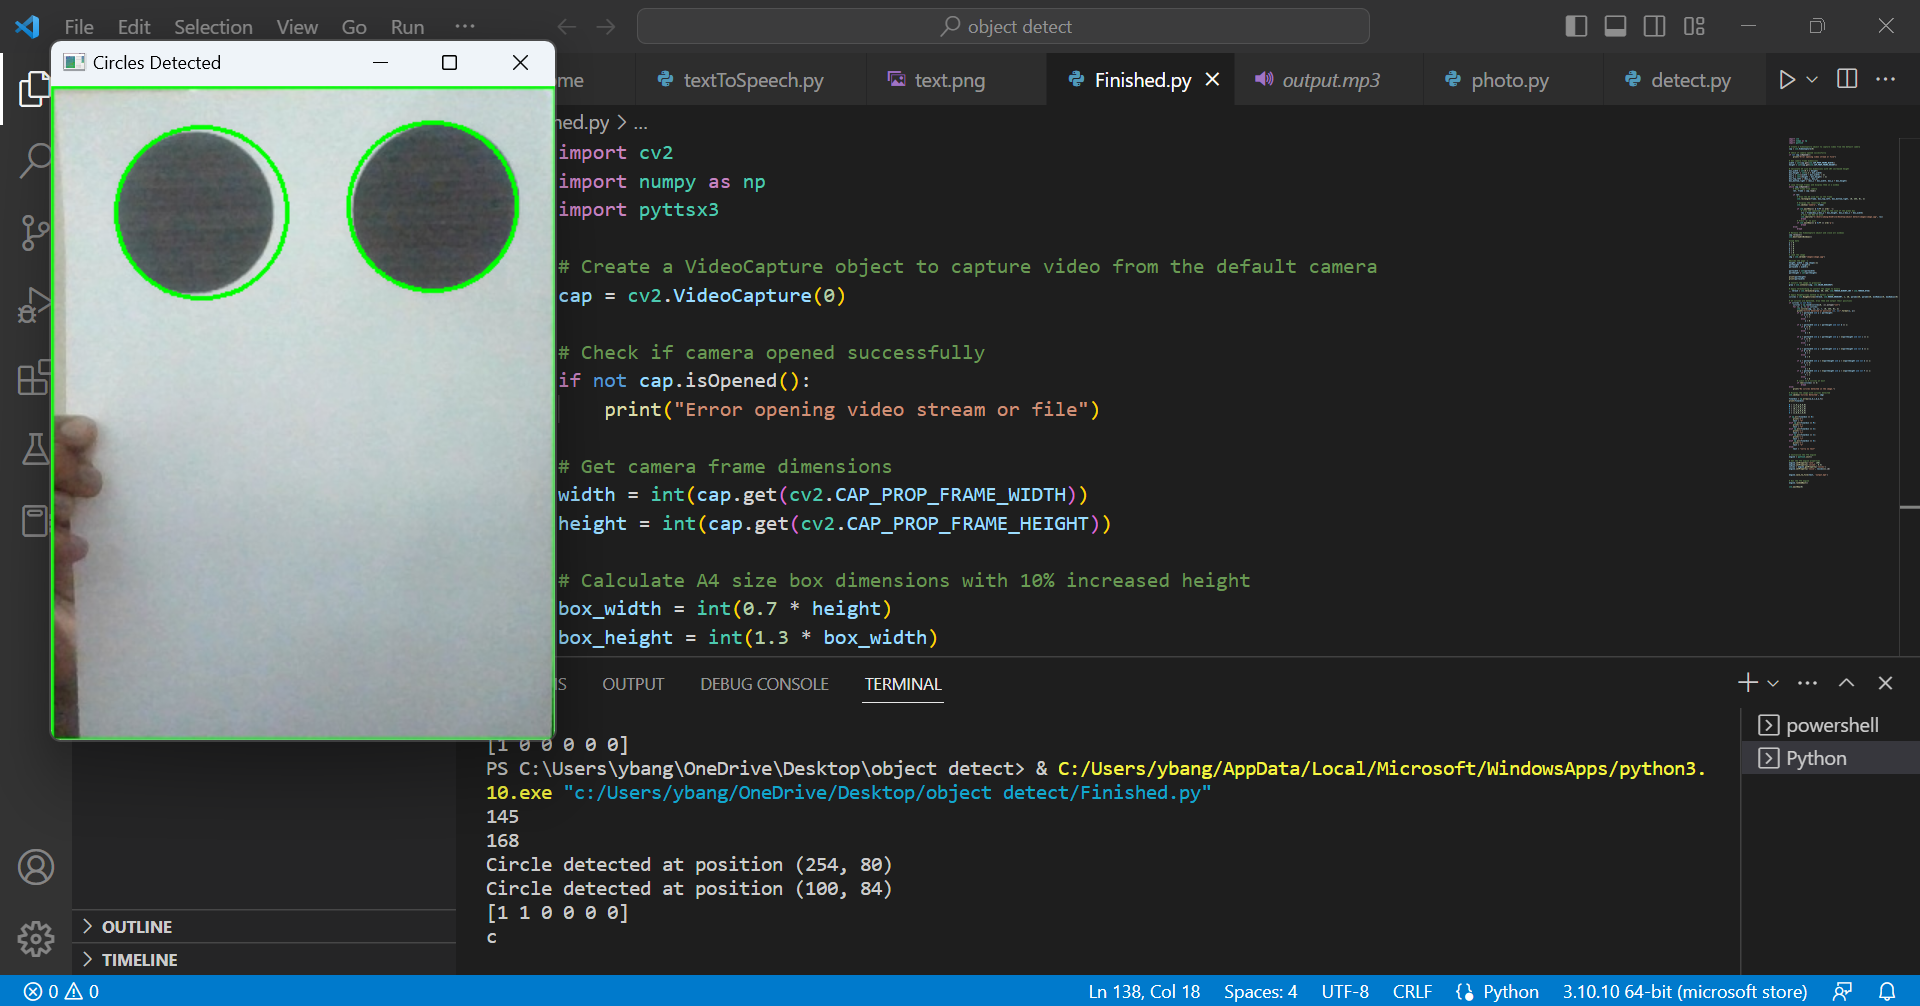Click the object detect search box
The height and width of the screenshot is (1006, 1920).
[x=1003, y=26]
